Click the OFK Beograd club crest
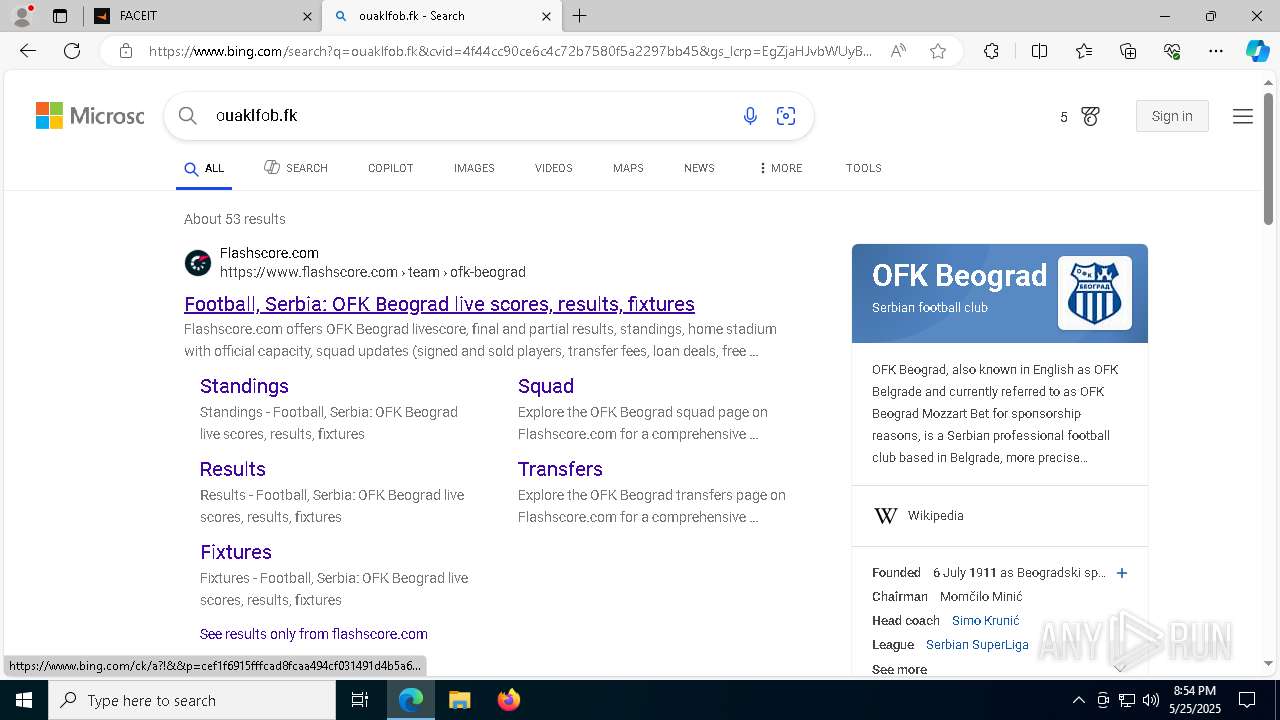 (x=1095, y=293)
